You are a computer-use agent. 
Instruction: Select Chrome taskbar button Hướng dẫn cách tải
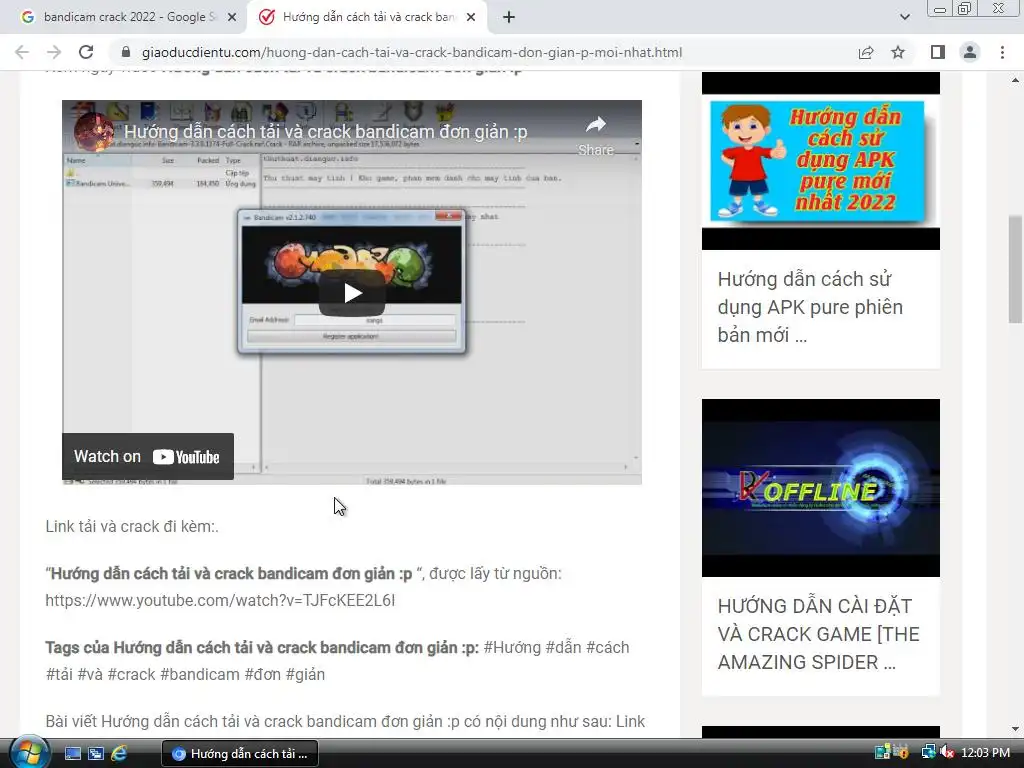click(x=240, y=754)
